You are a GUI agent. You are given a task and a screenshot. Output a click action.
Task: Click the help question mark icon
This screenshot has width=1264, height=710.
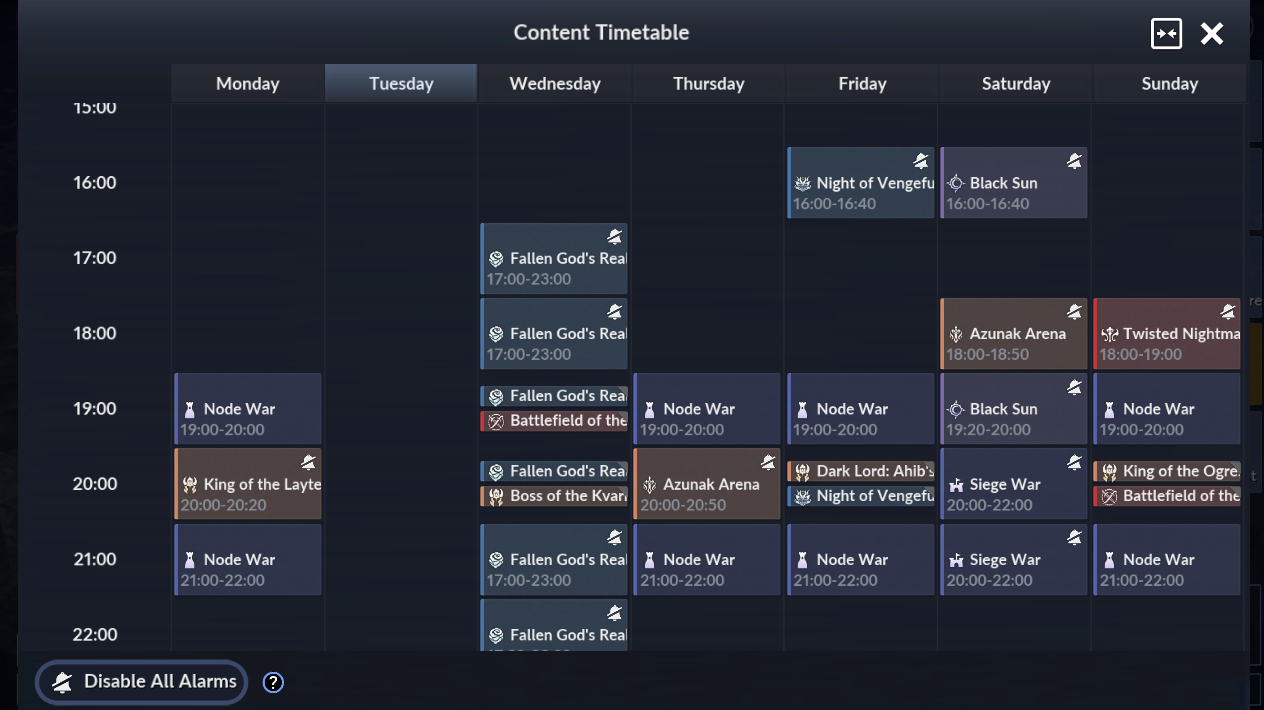click(273, 683)
